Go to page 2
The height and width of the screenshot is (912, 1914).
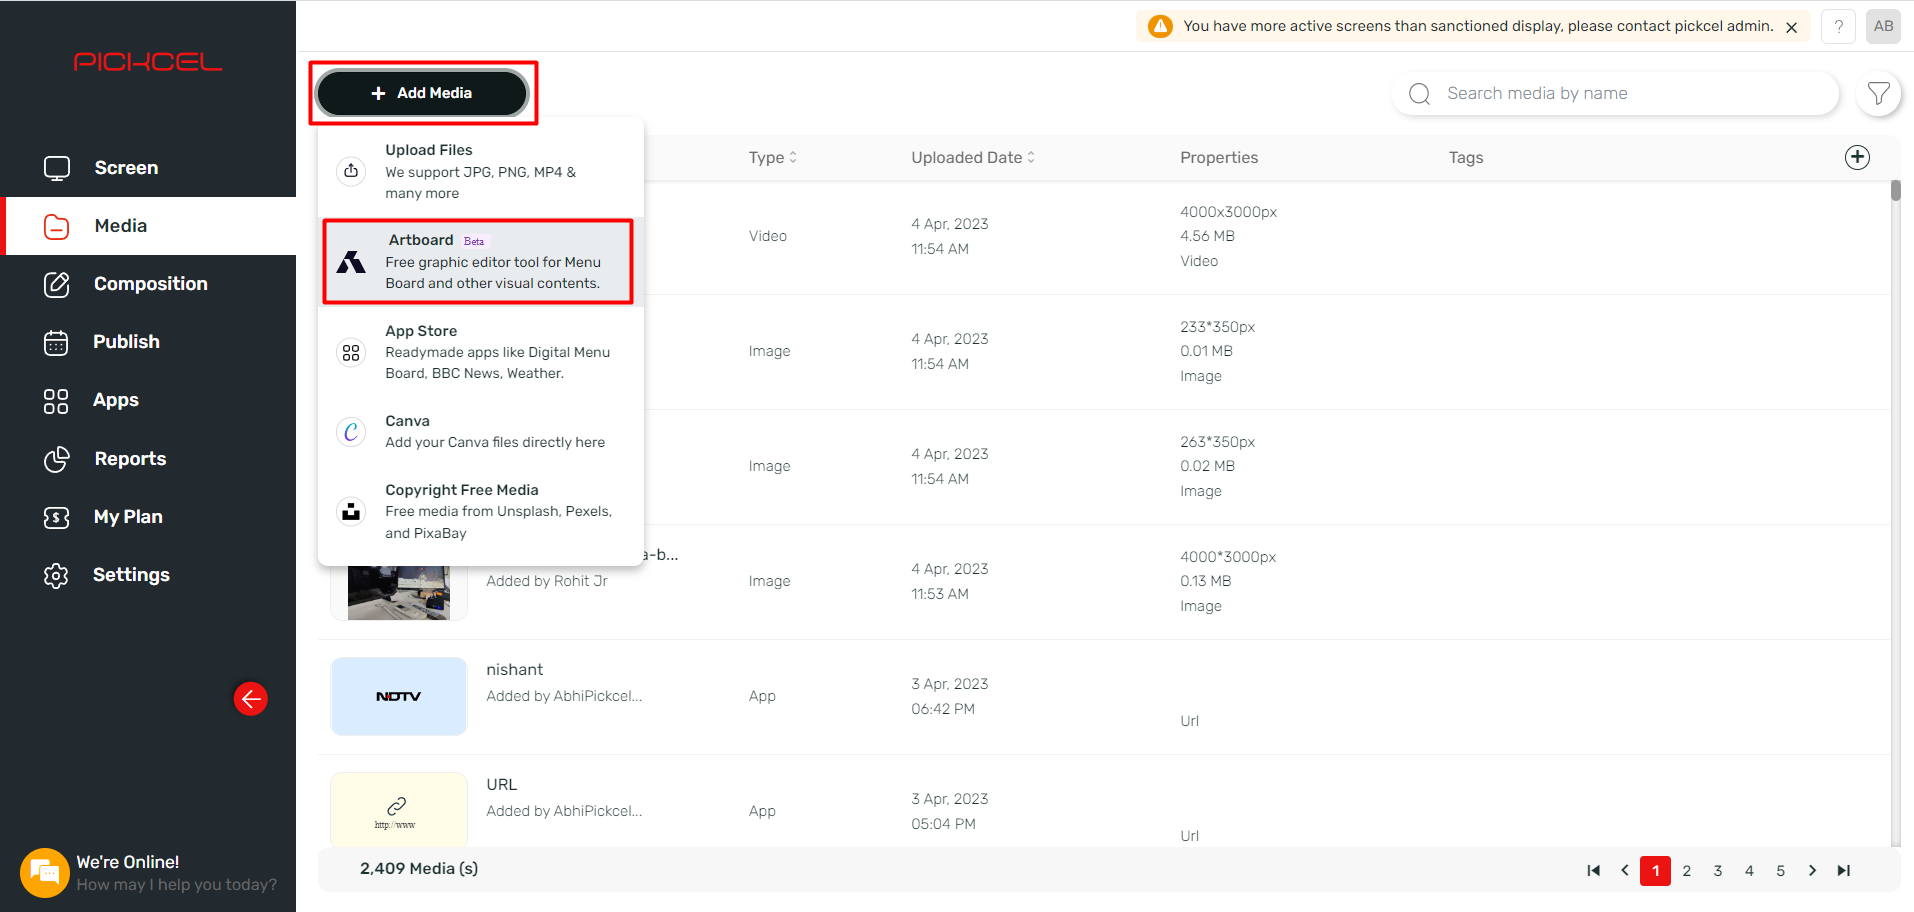[1686, 870]
